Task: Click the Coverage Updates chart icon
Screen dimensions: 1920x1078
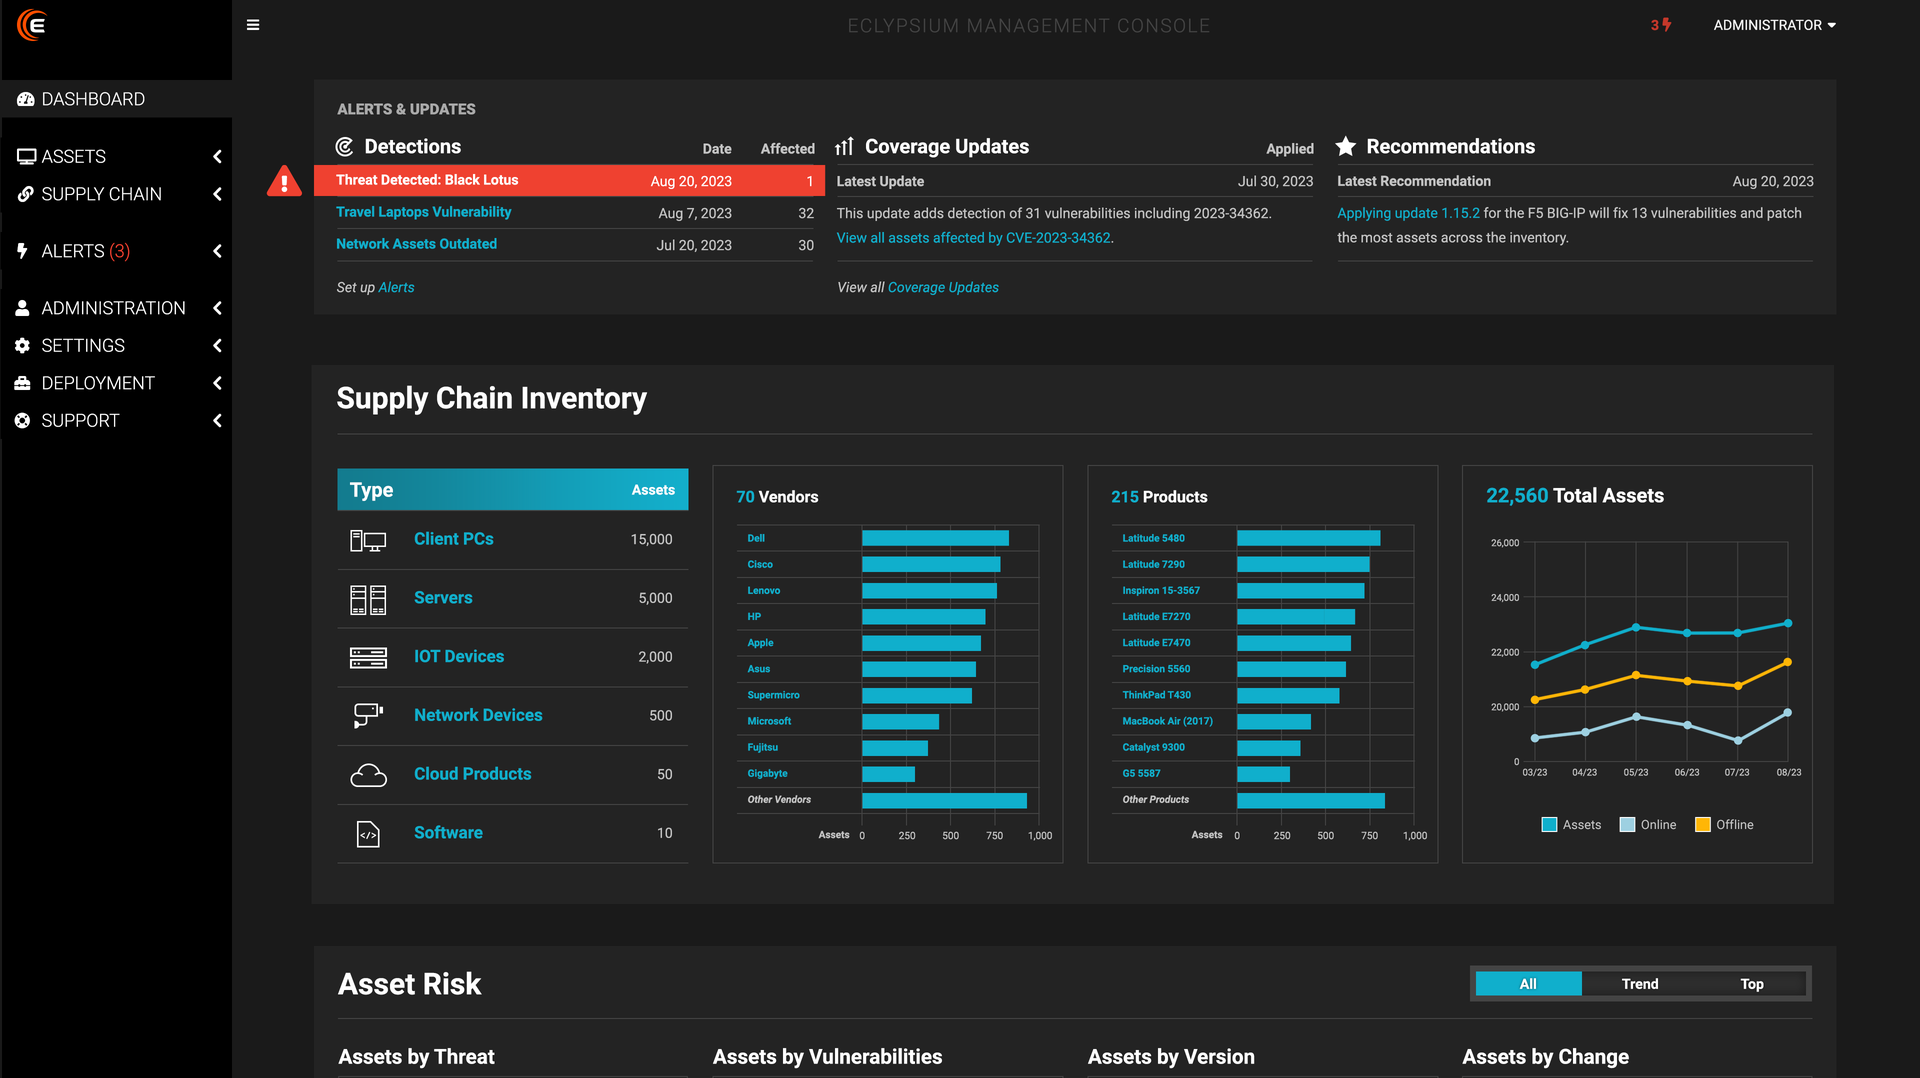Action: point(845,147)
